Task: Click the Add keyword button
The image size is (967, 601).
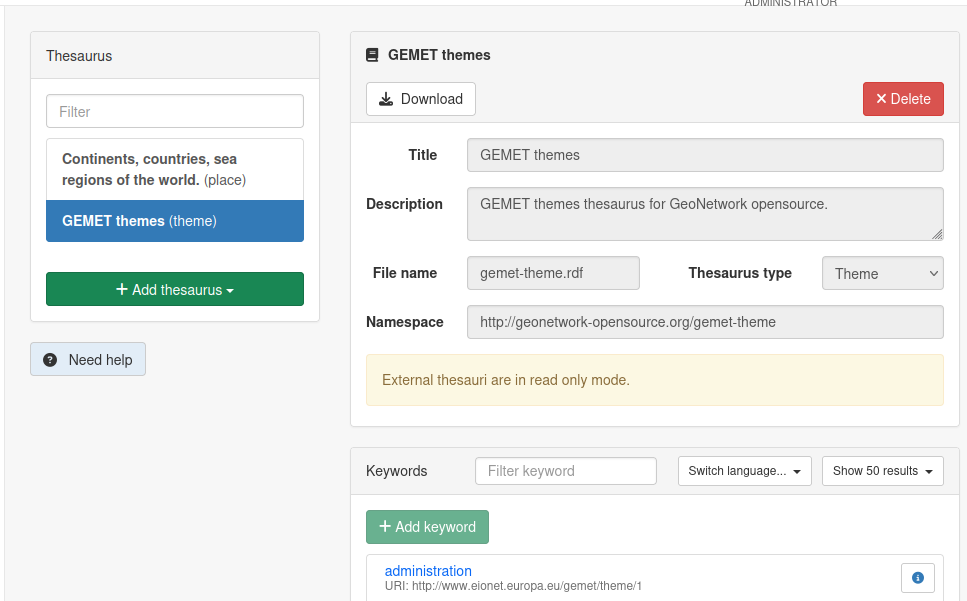Action: coord(427,527)
